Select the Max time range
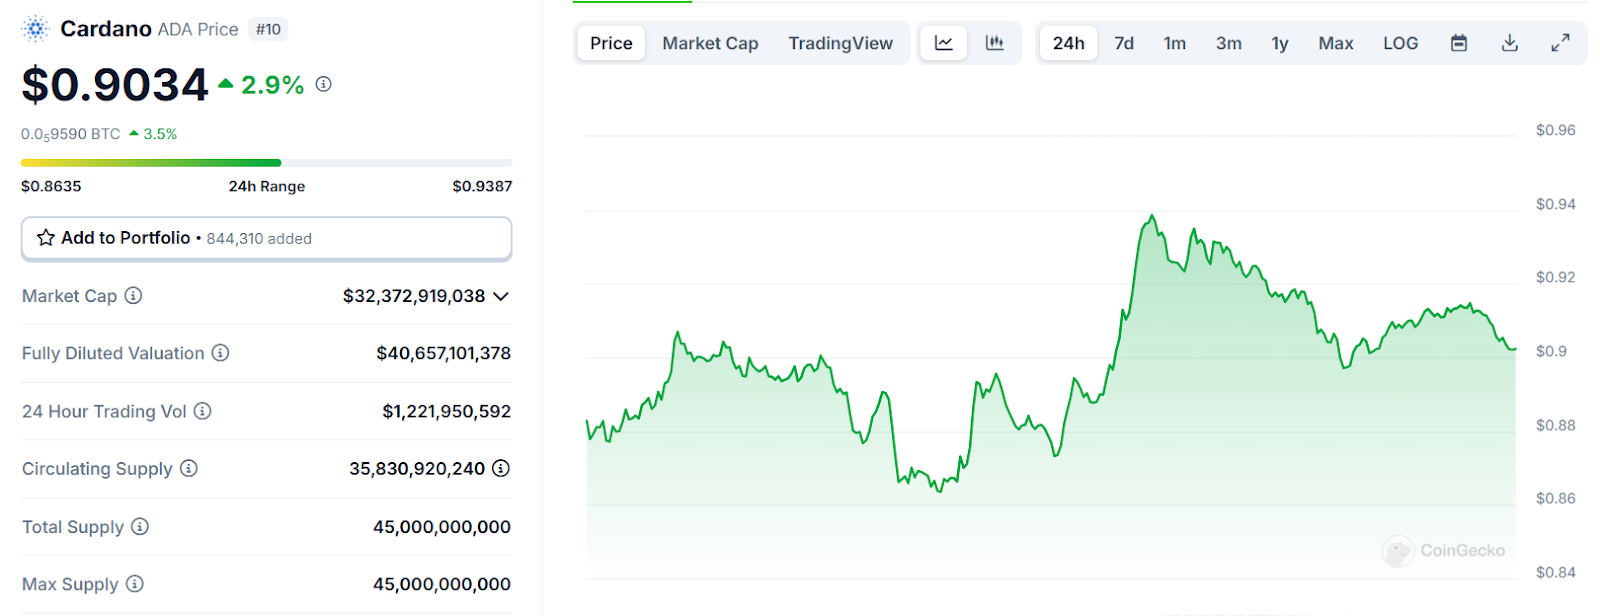 pos(1336,43)
